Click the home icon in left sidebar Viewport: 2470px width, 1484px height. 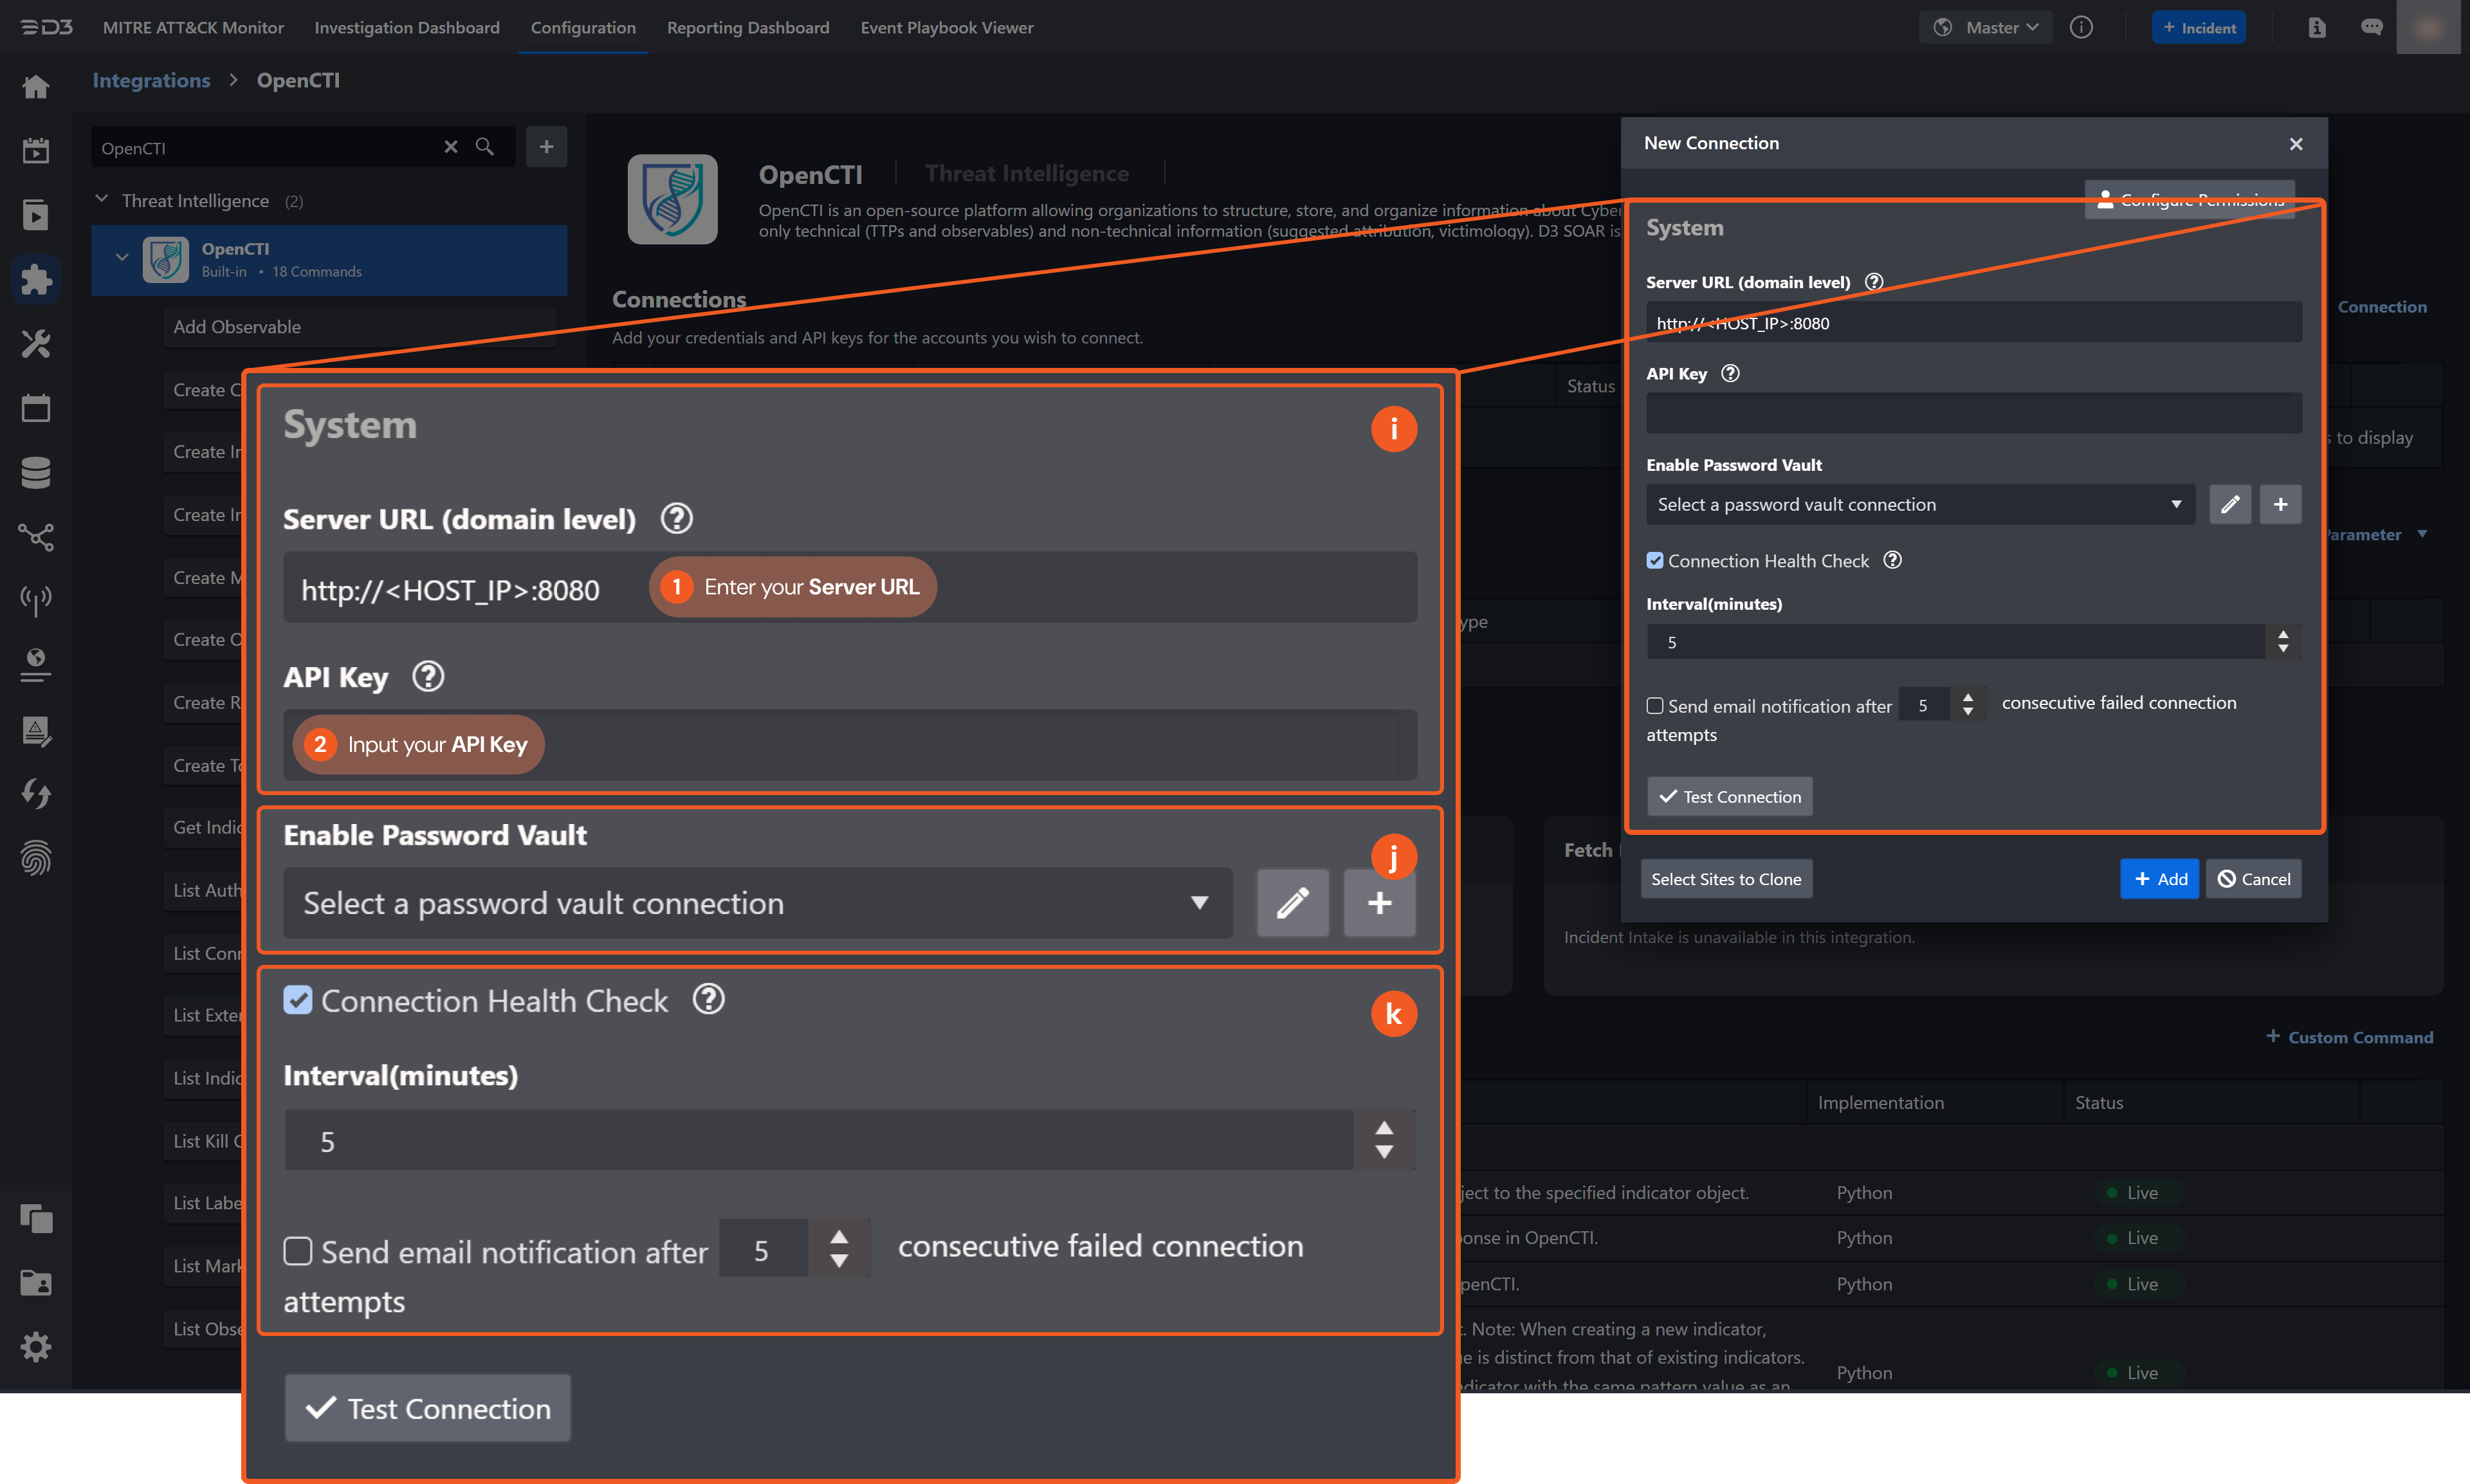point(36,87)
